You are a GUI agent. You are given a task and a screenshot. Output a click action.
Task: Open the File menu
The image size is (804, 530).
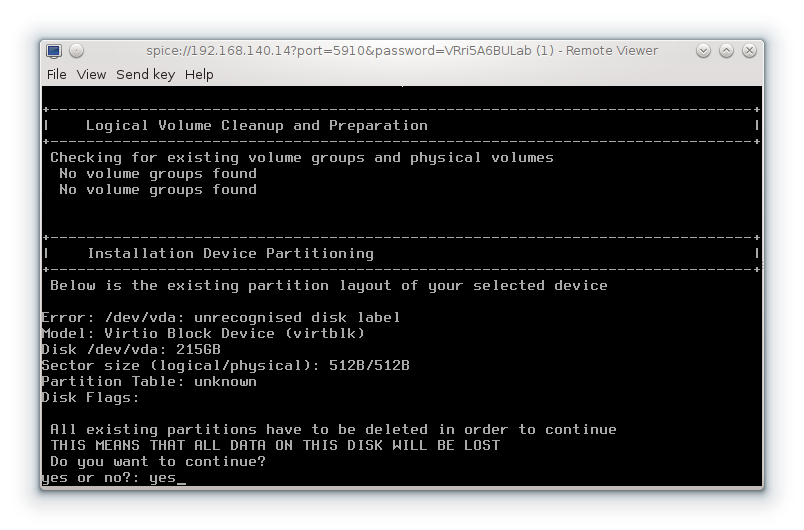click(x=57, y=74)
